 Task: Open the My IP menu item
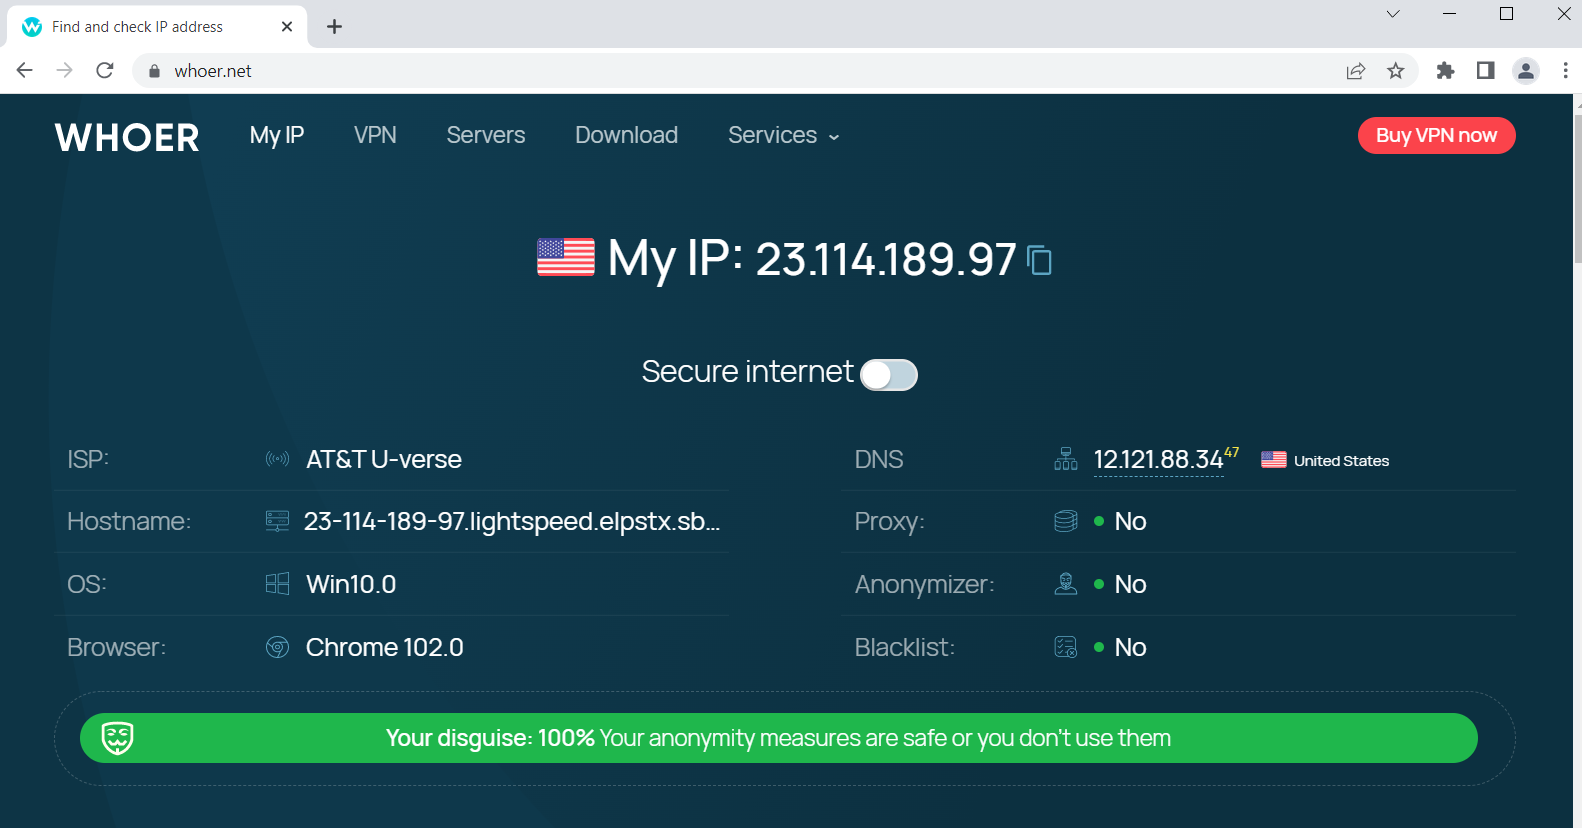pyautogui.click(x=277, y=135)
